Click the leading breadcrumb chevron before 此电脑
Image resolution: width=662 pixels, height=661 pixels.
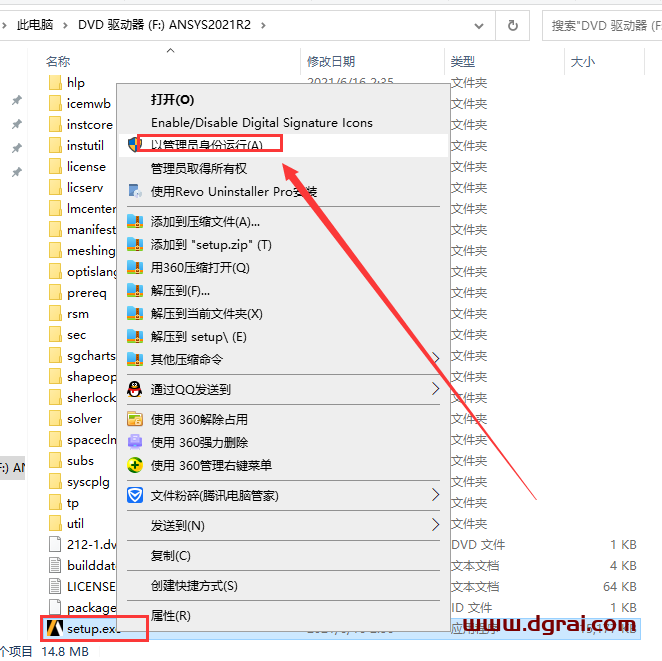coord(4,25)
